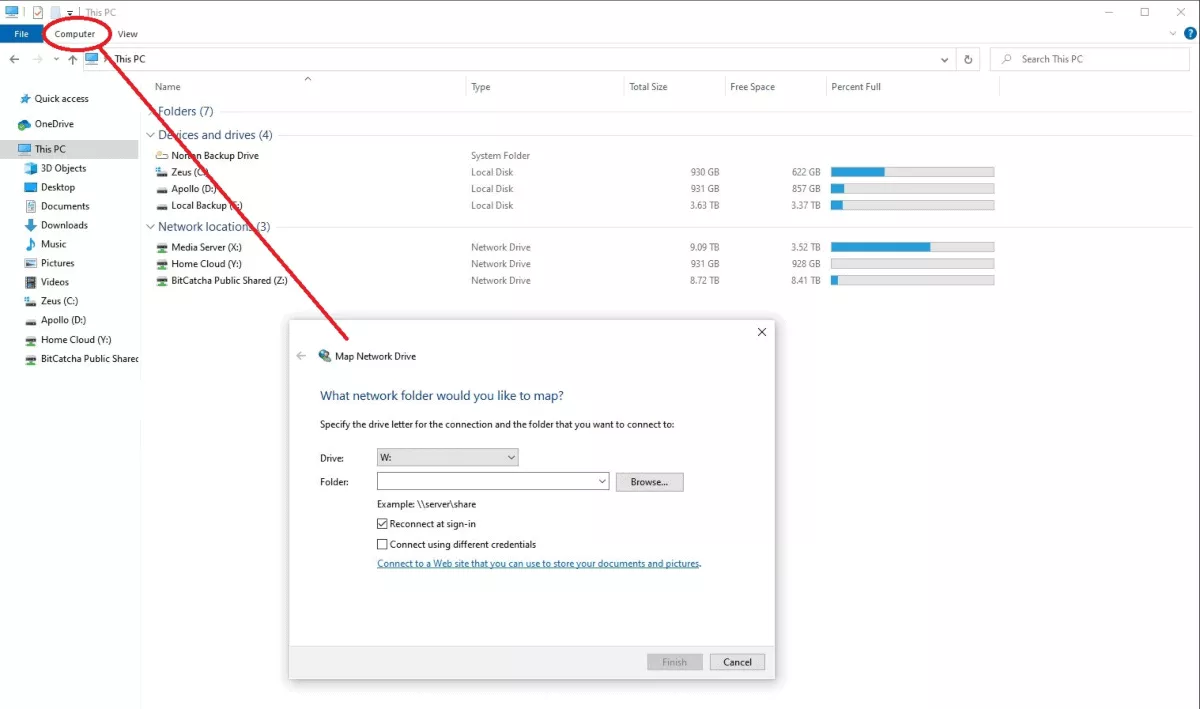Select BitCatcha Public Shared (Z:) list icon

pyautogui.click(x=163, y=281)
